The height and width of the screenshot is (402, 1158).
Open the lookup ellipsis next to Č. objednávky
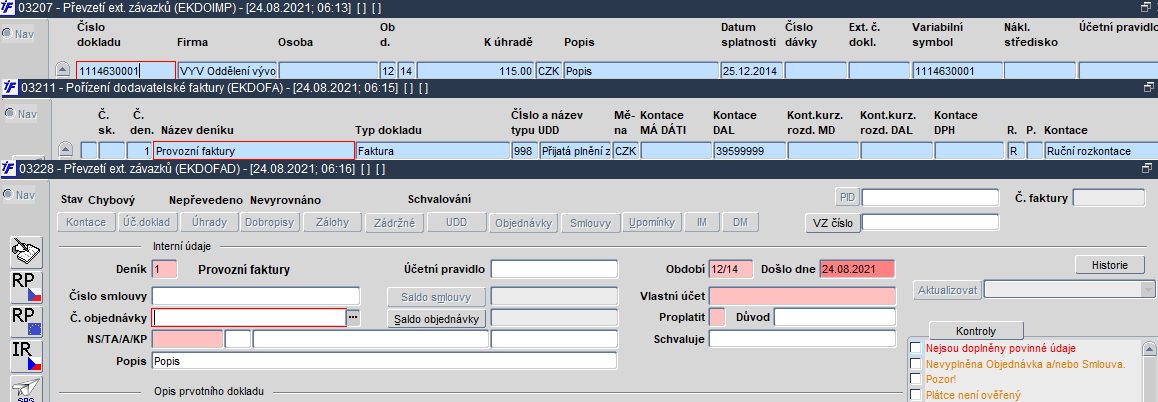(x=353, y=318)
